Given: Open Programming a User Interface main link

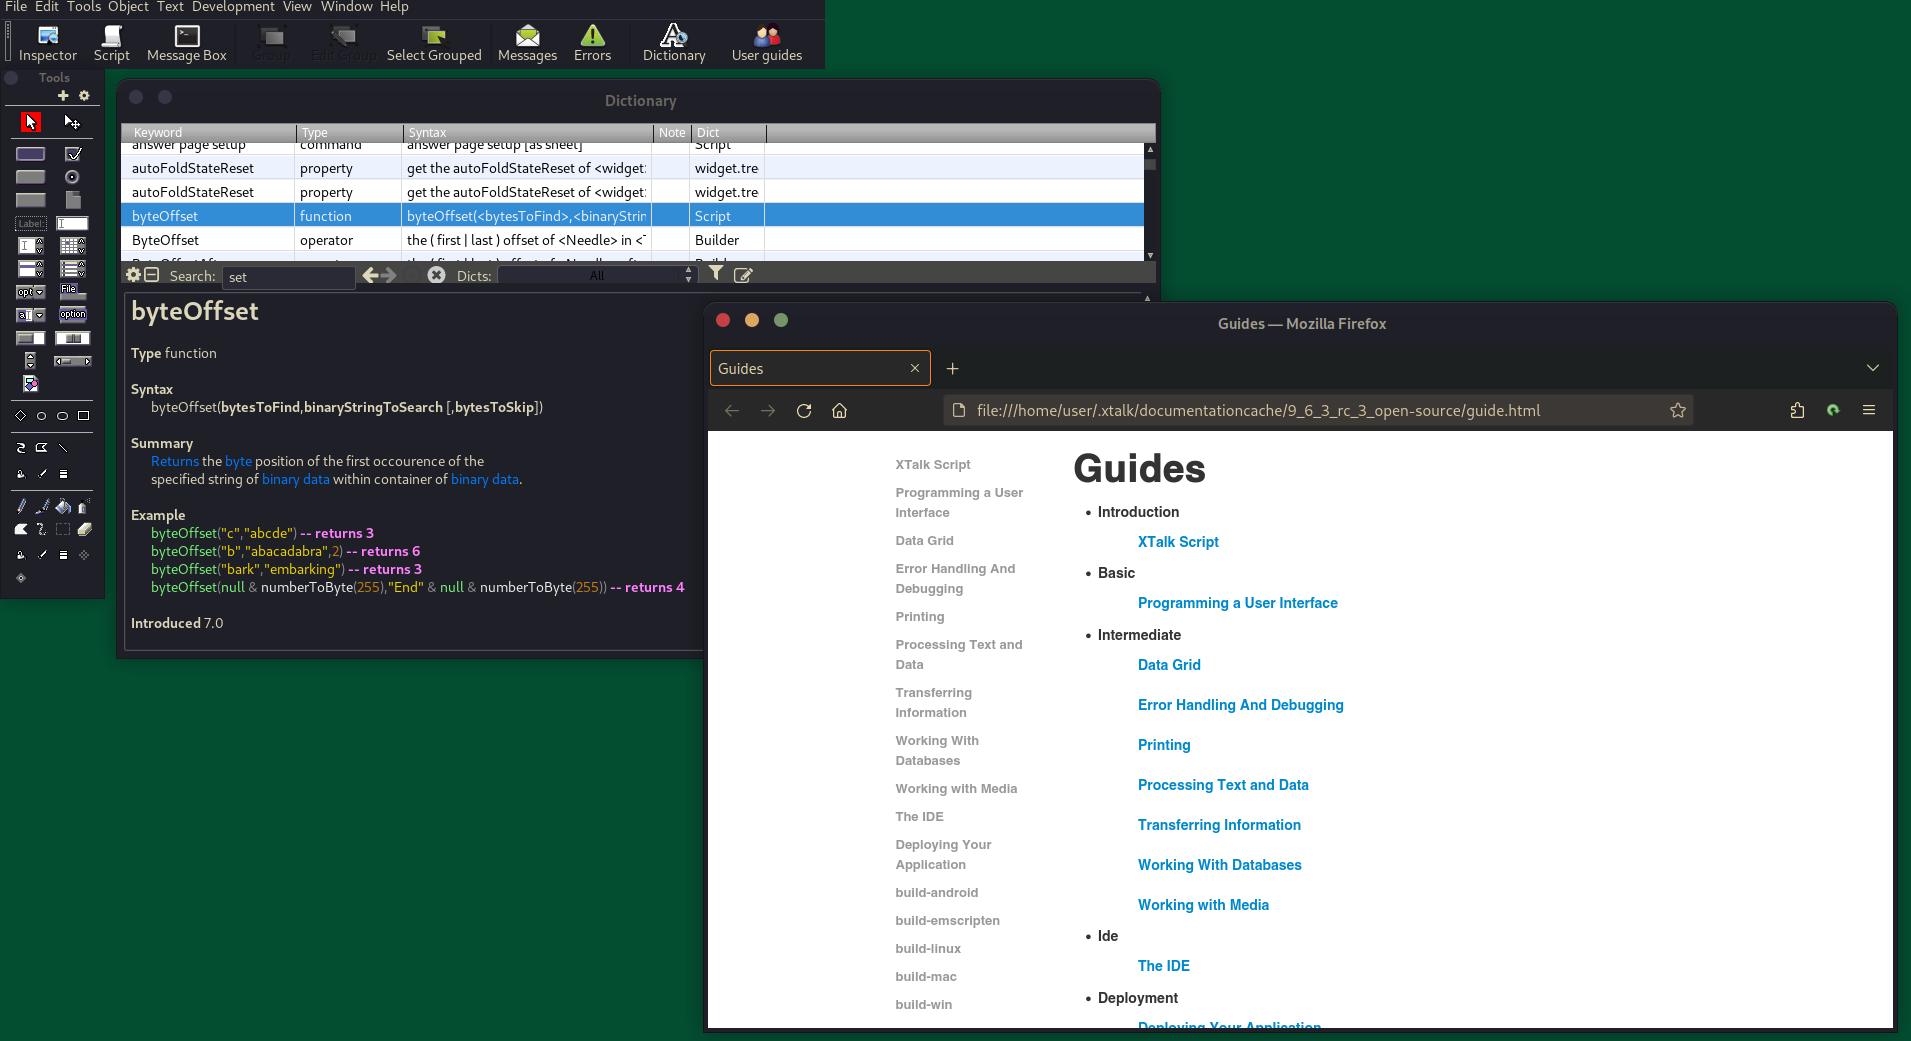Looking at the screenshot, I should click(x=1237, y=603).
